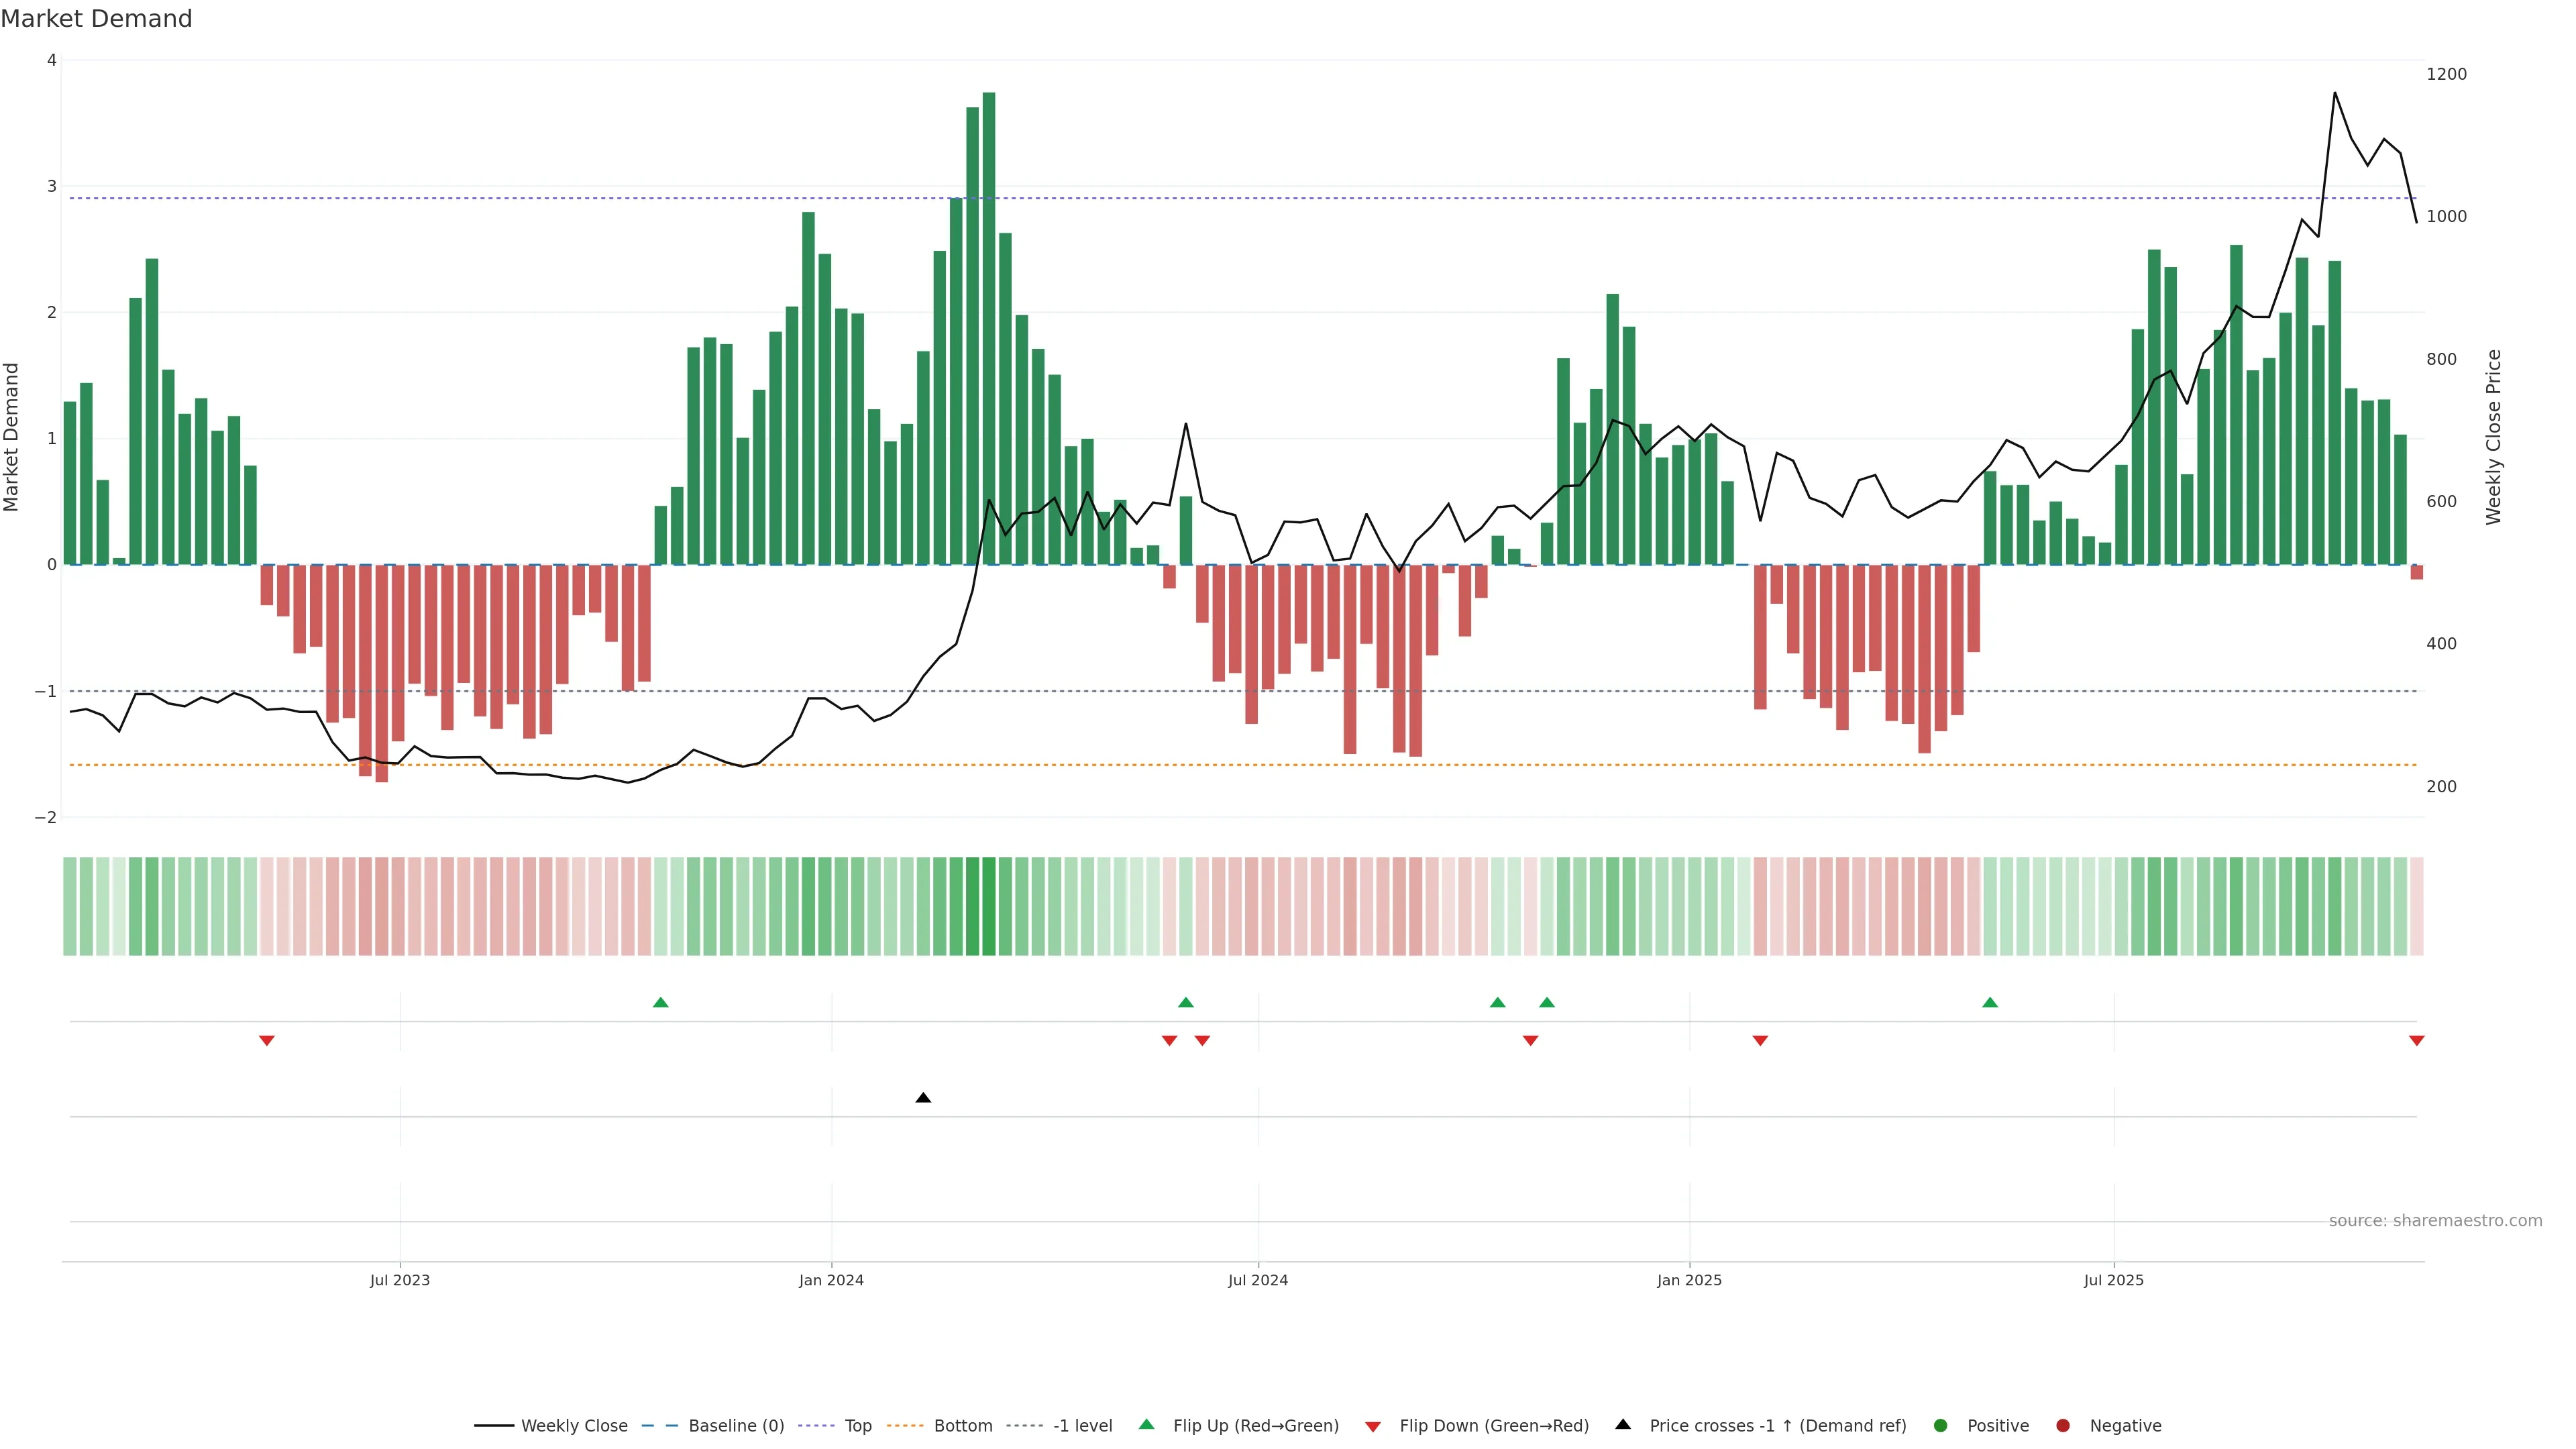Click the source: sharemaestro.com text
The width and height of the screenshot is (2576, 1449).
(2435, 1221)
